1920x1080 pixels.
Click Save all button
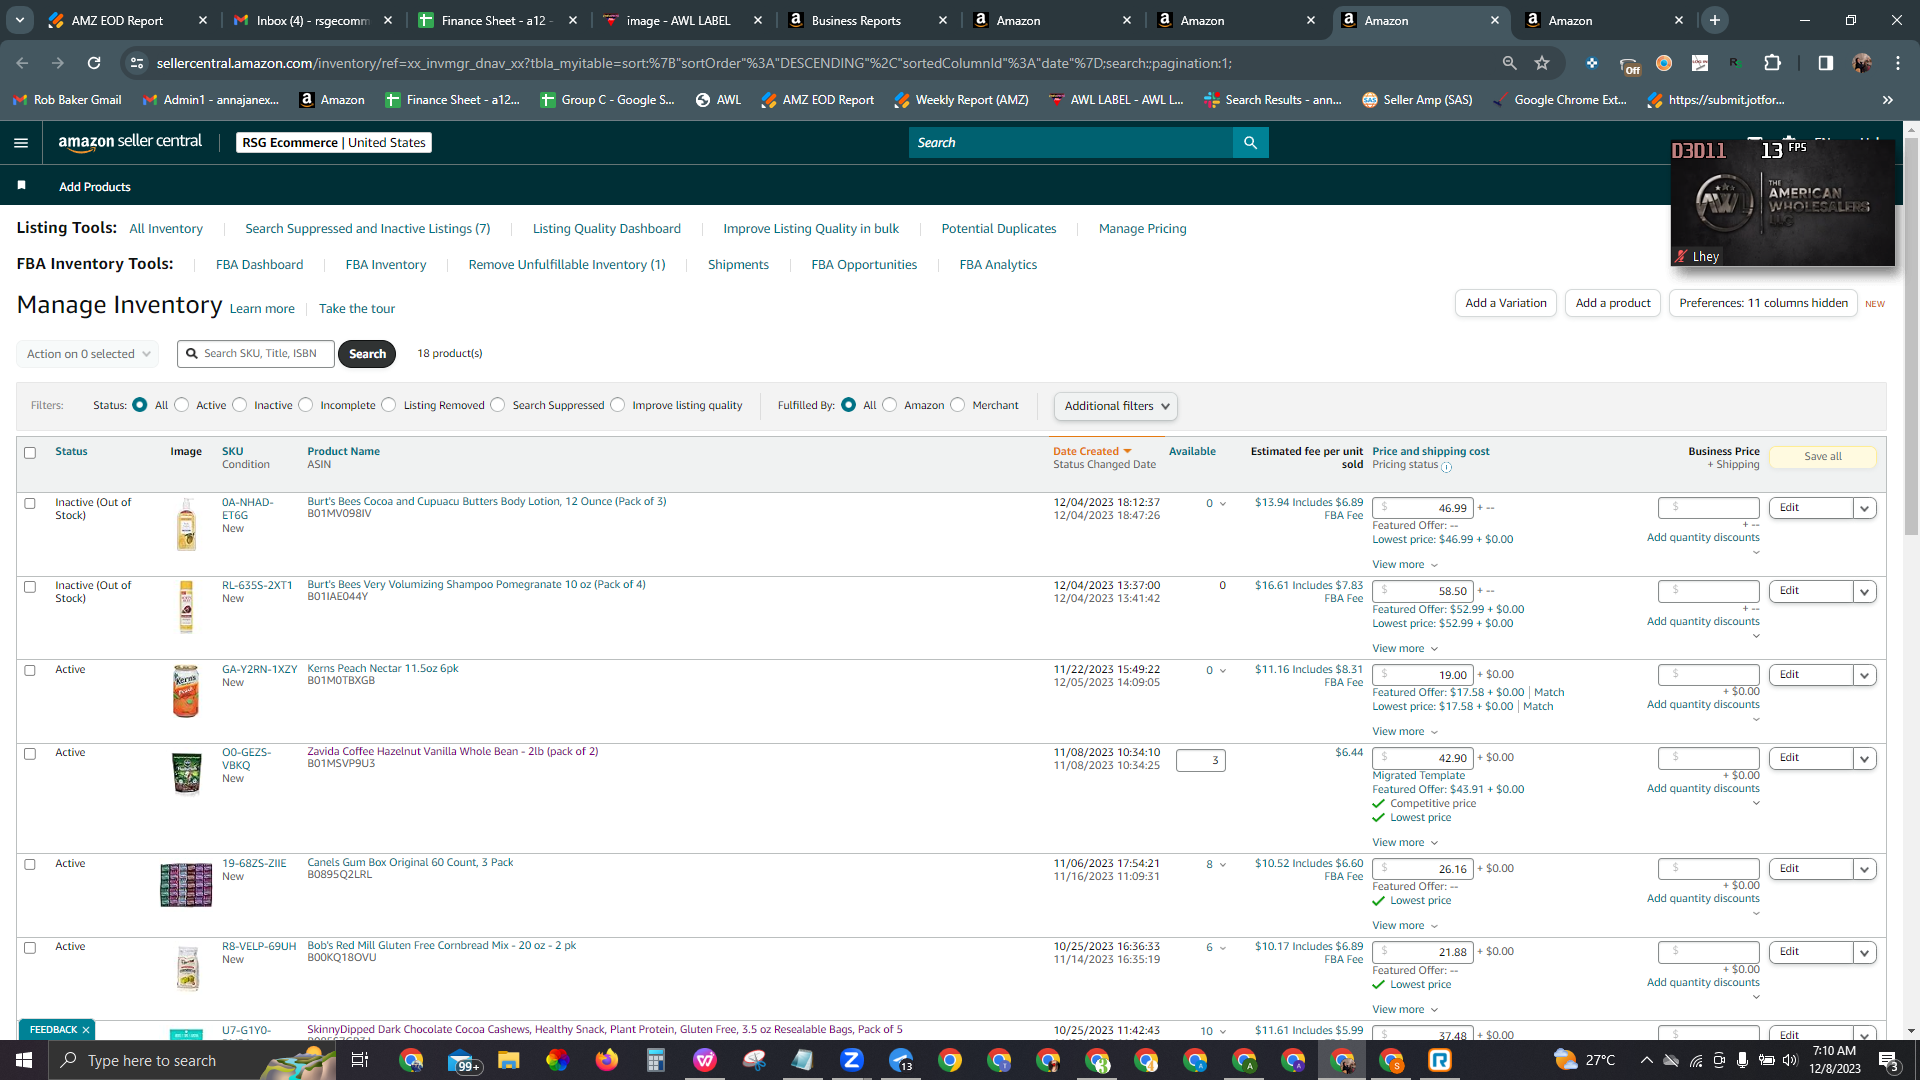coord(1822,456)
